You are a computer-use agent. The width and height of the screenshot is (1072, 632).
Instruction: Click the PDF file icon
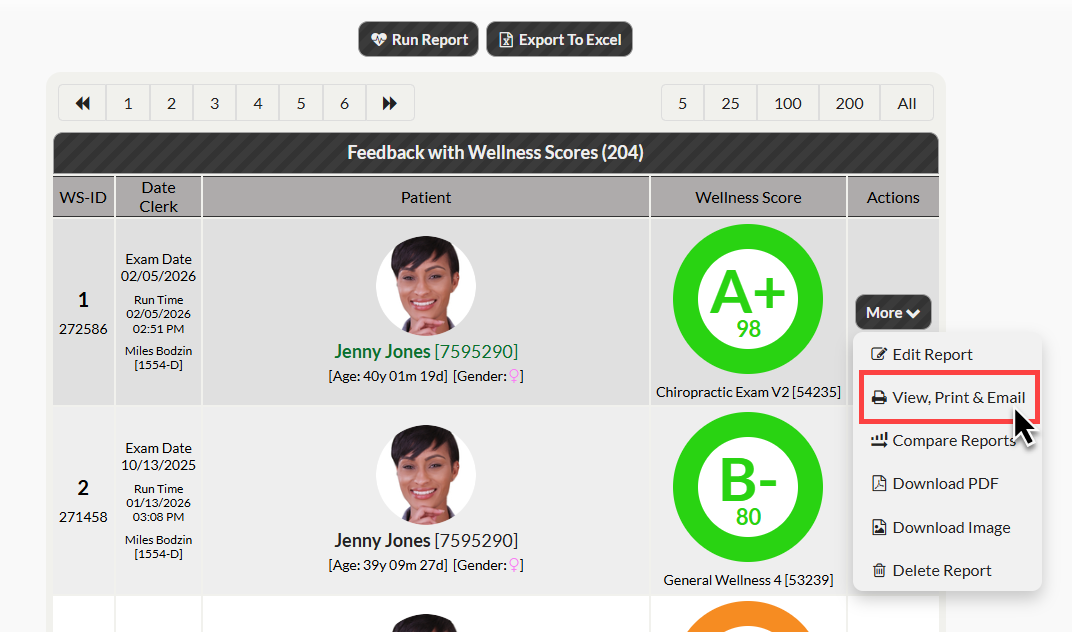(x=879, y=484)
